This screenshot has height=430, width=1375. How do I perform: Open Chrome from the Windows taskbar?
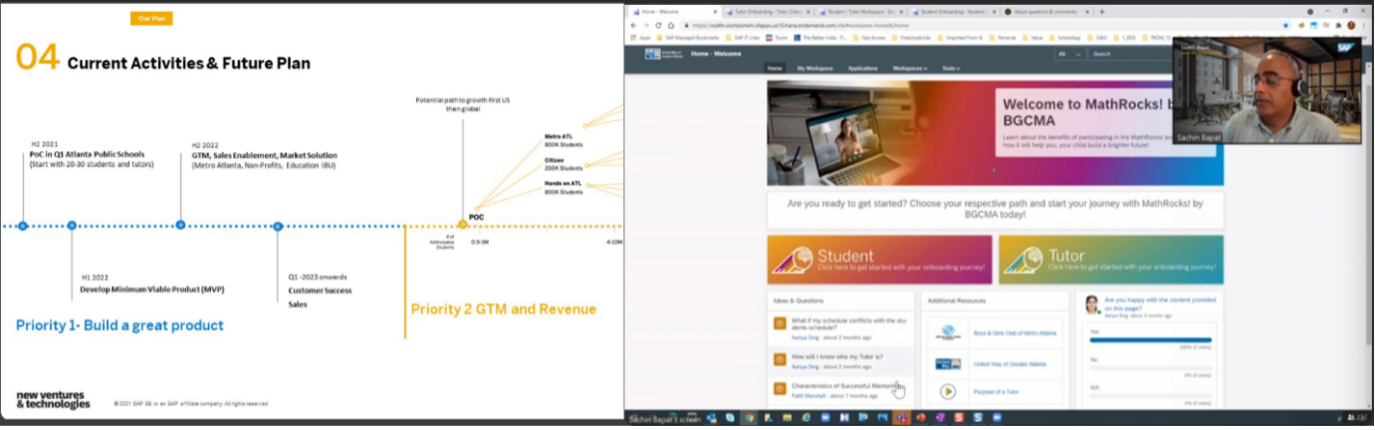[749, 417]
